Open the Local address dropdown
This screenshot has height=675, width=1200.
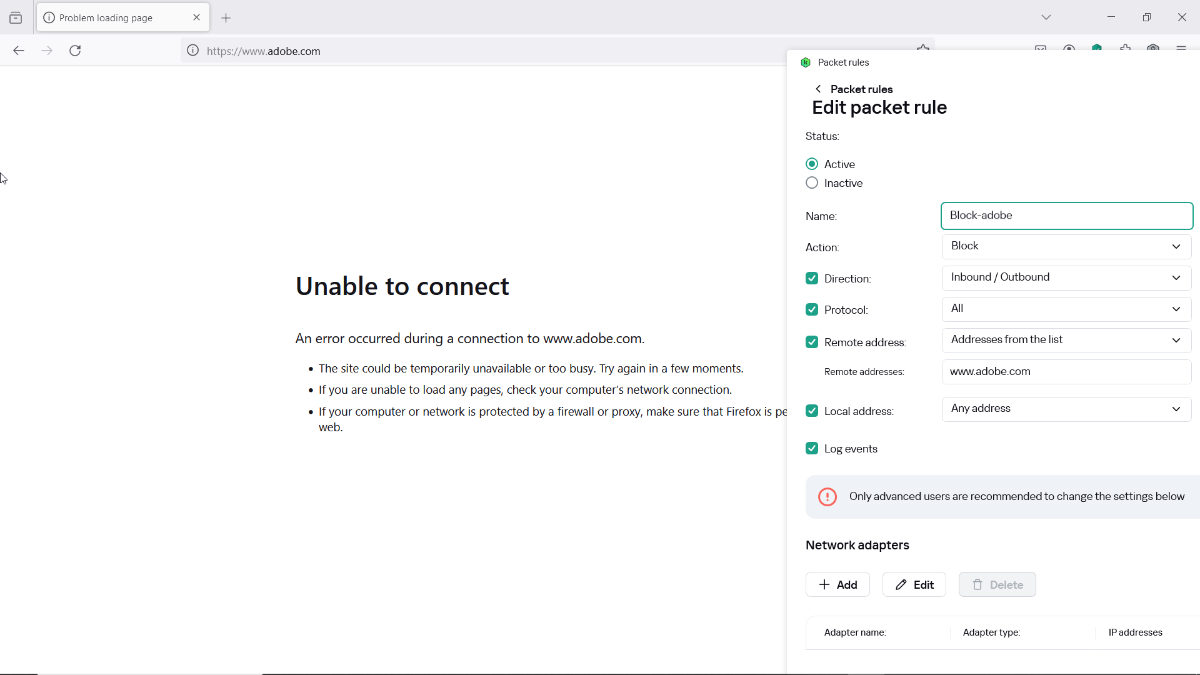[1066, 409]
